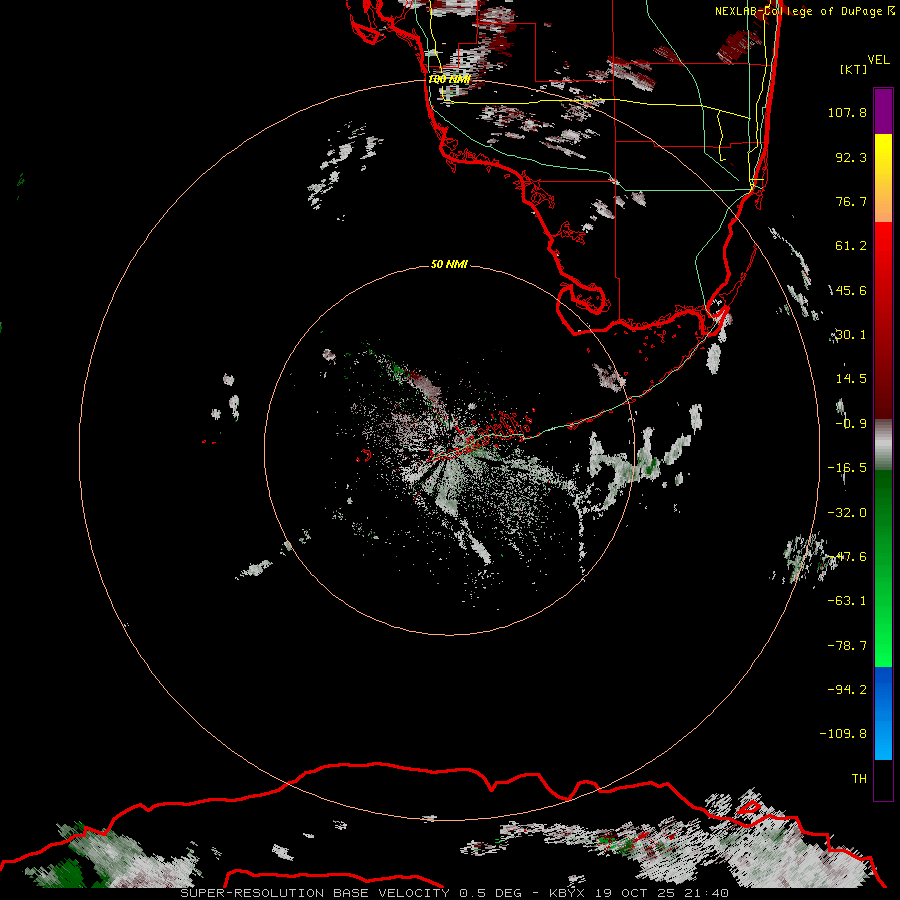Click the -63.1 legend value
This screenshot has width=900, height=900.
(x=847, y=601)
